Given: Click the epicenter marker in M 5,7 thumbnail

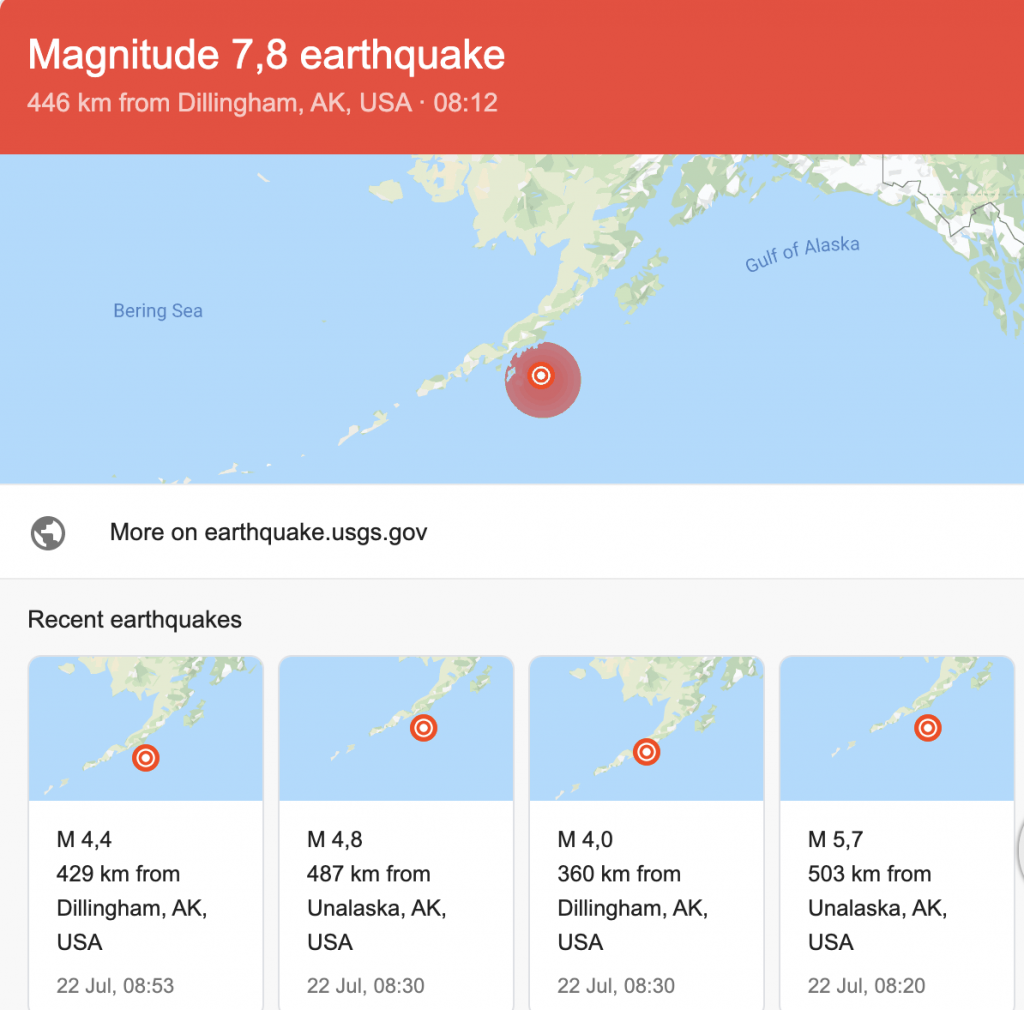Looking at the screenshot, I should [x=928, y=728].
